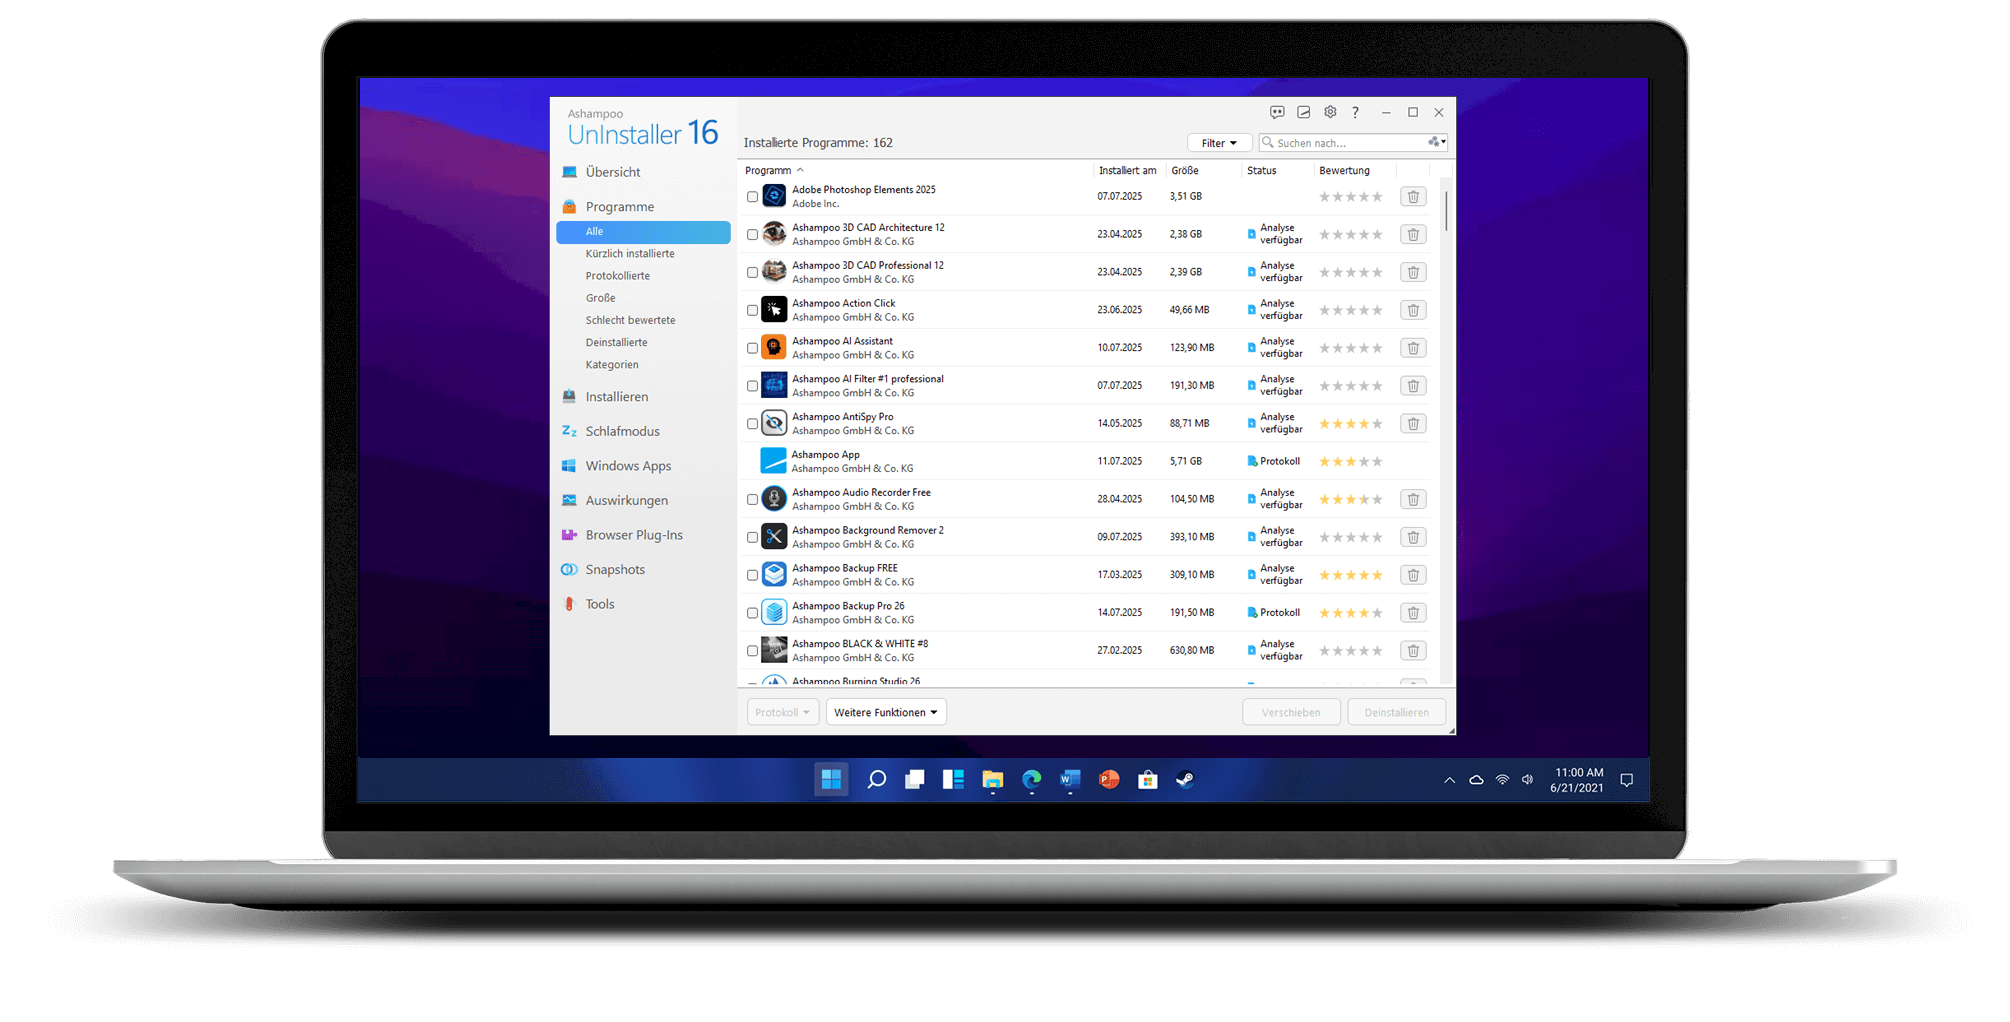Image resolution: width=2010 pixels, height=1022 pixels.
Task: Expand the Filter dropdown
Action: coord(1219,143)
